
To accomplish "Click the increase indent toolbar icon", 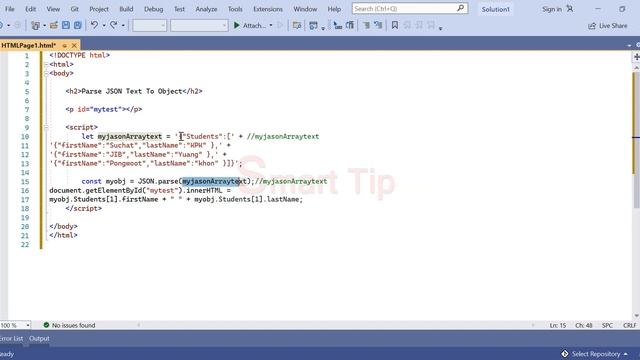I will click(350, 26).
